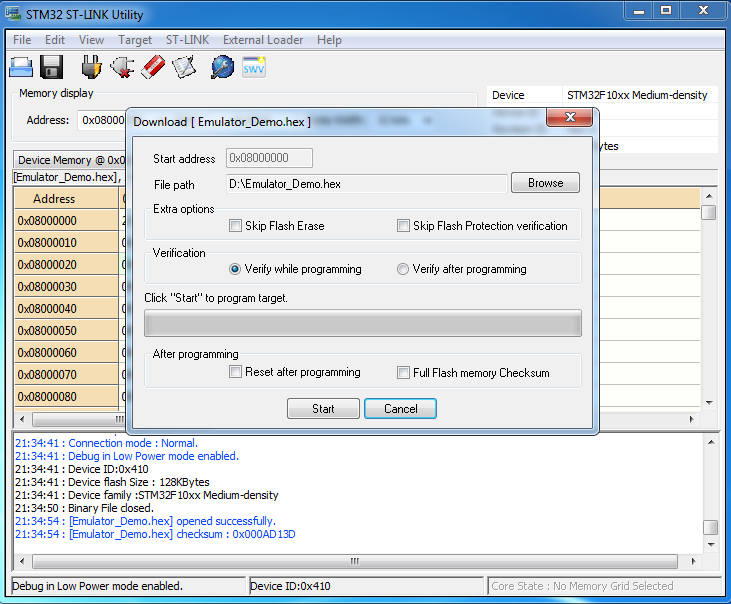Select Verify after programming radio button
731x604 pixels.
403,269
